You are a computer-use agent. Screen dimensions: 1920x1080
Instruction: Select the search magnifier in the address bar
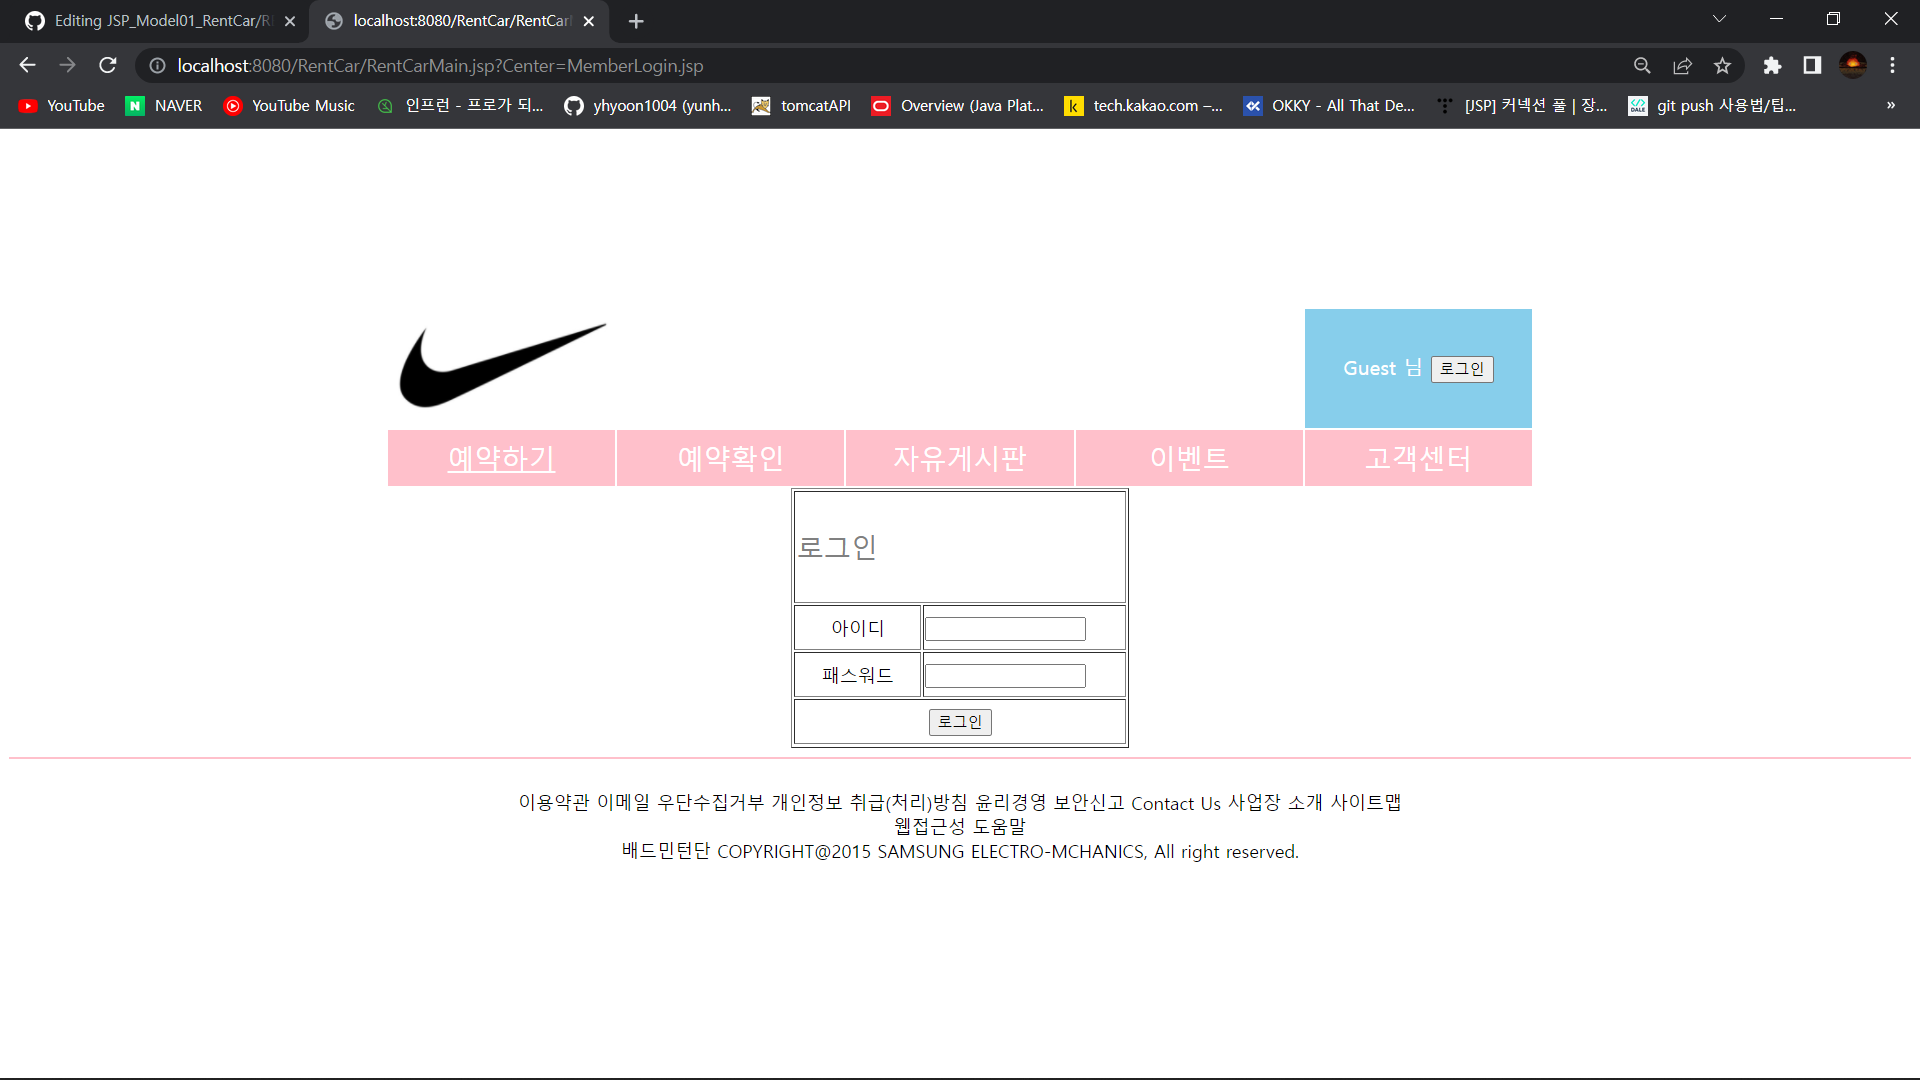point(1642,65)
